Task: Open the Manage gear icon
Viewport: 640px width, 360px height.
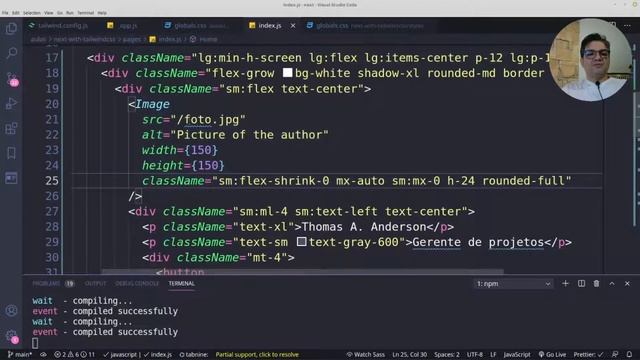Action: [11, 336]
